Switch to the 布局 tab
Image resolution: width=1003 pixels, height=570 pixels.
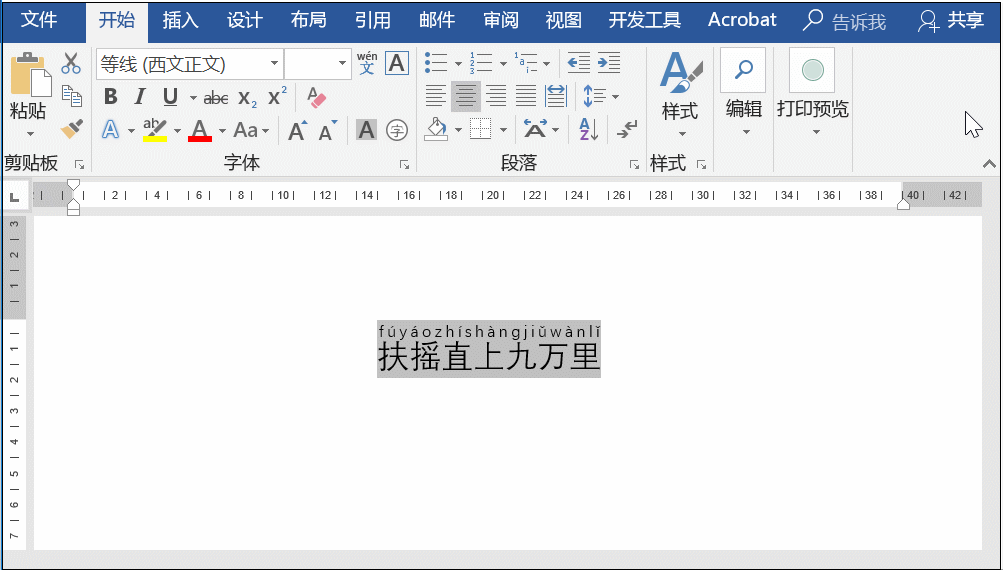(x=309, y=20)
